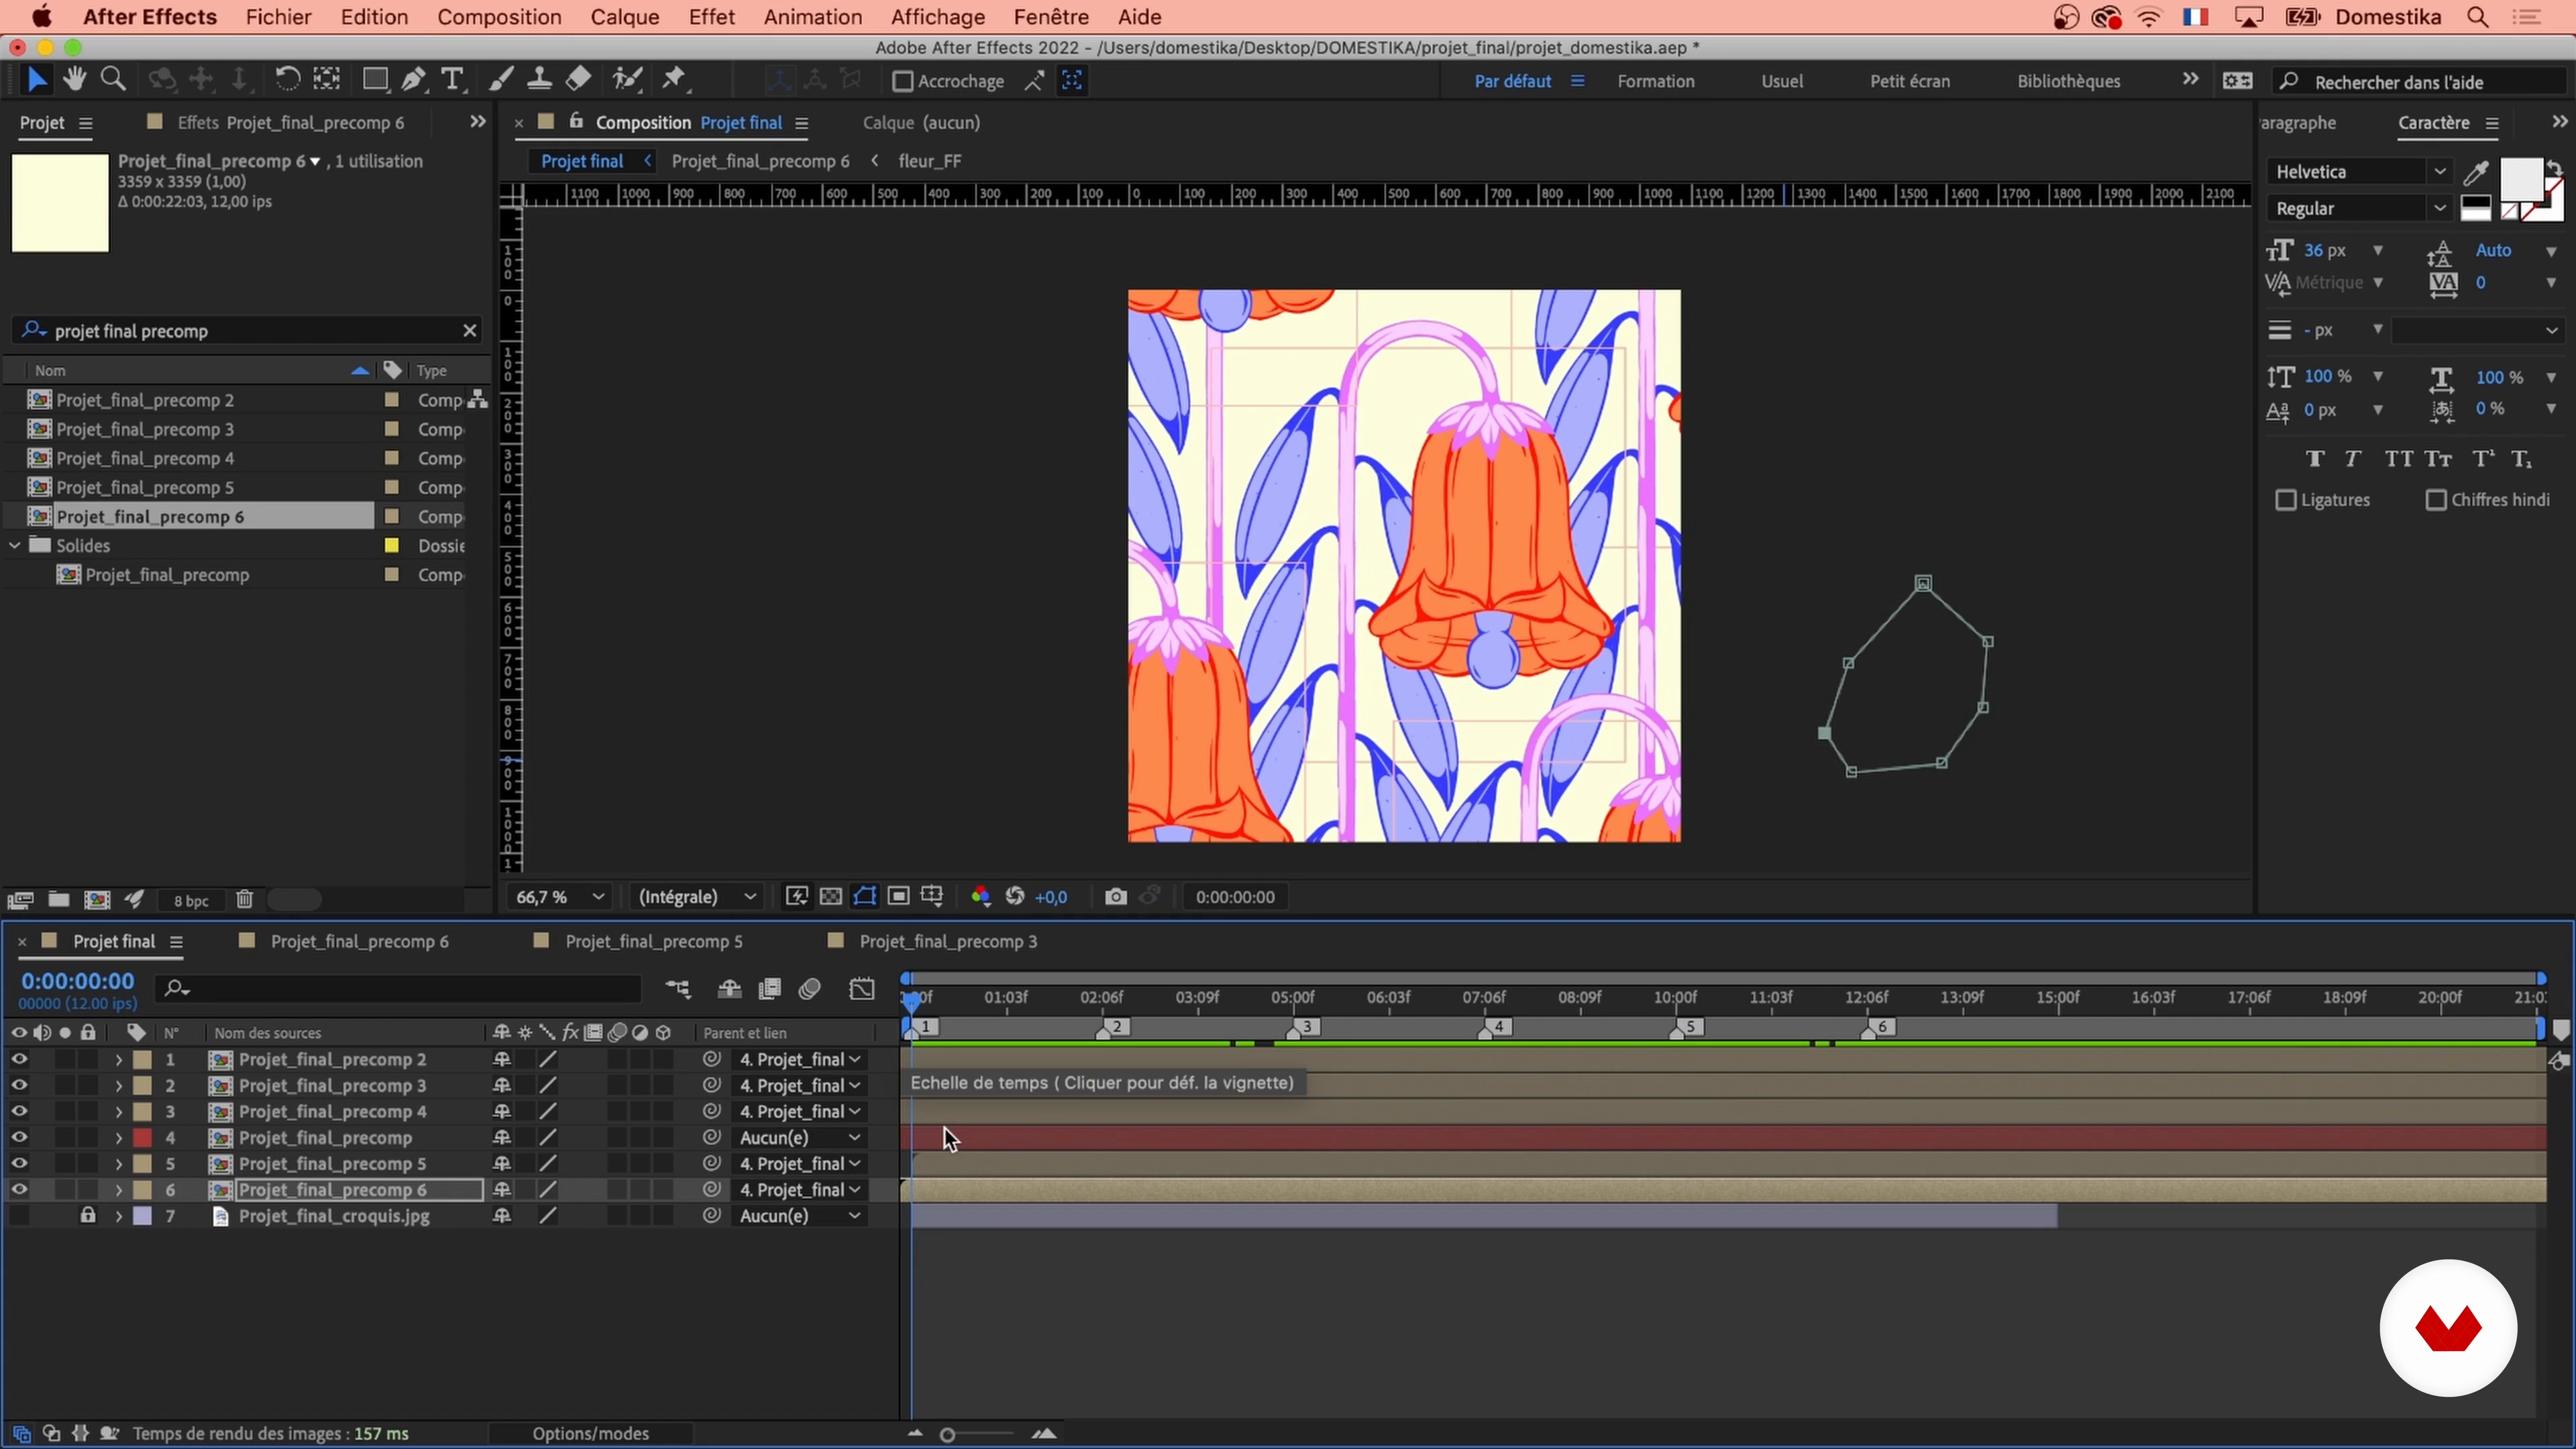The width and height of the screenshot is (2576, 1449).
Task: Select the Pen tool
Action: pyautogui.click(x=413, y=80)
